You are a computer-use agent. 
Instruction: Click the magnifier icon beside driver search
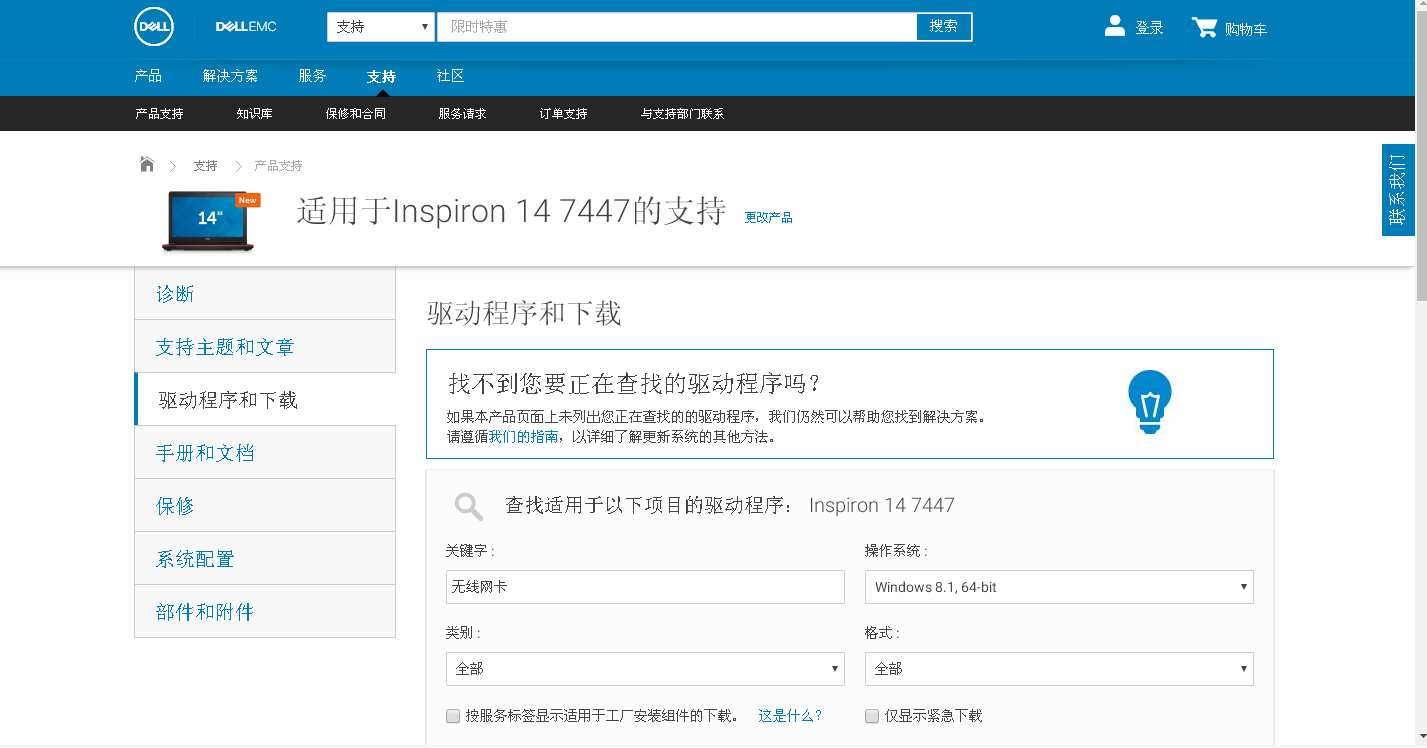pyautogui.click(x=468, y=506)
